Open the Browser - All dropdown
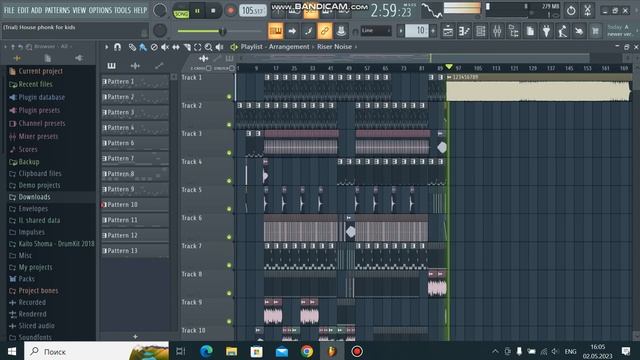This screenshot has width=640, height=360. [x=53, y=47]
